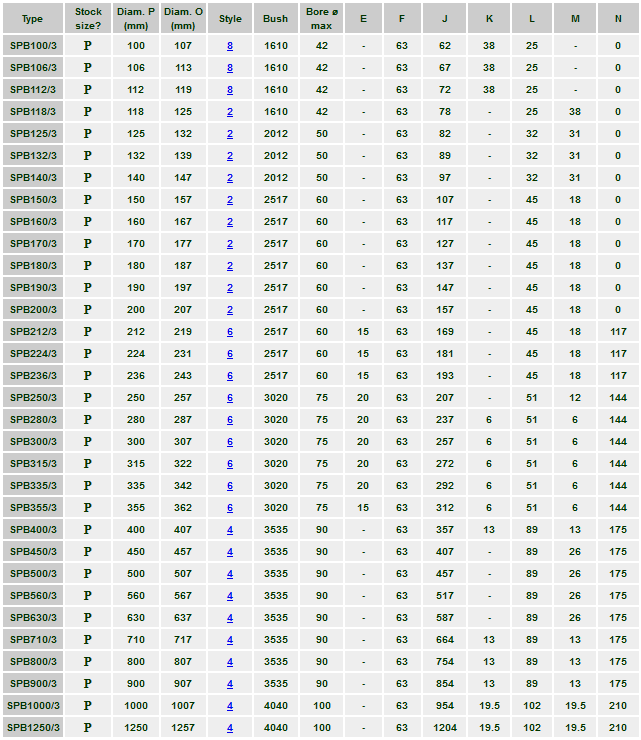
Task: Follow Style 4 link for SPB630/3
Action: [230, 618]
